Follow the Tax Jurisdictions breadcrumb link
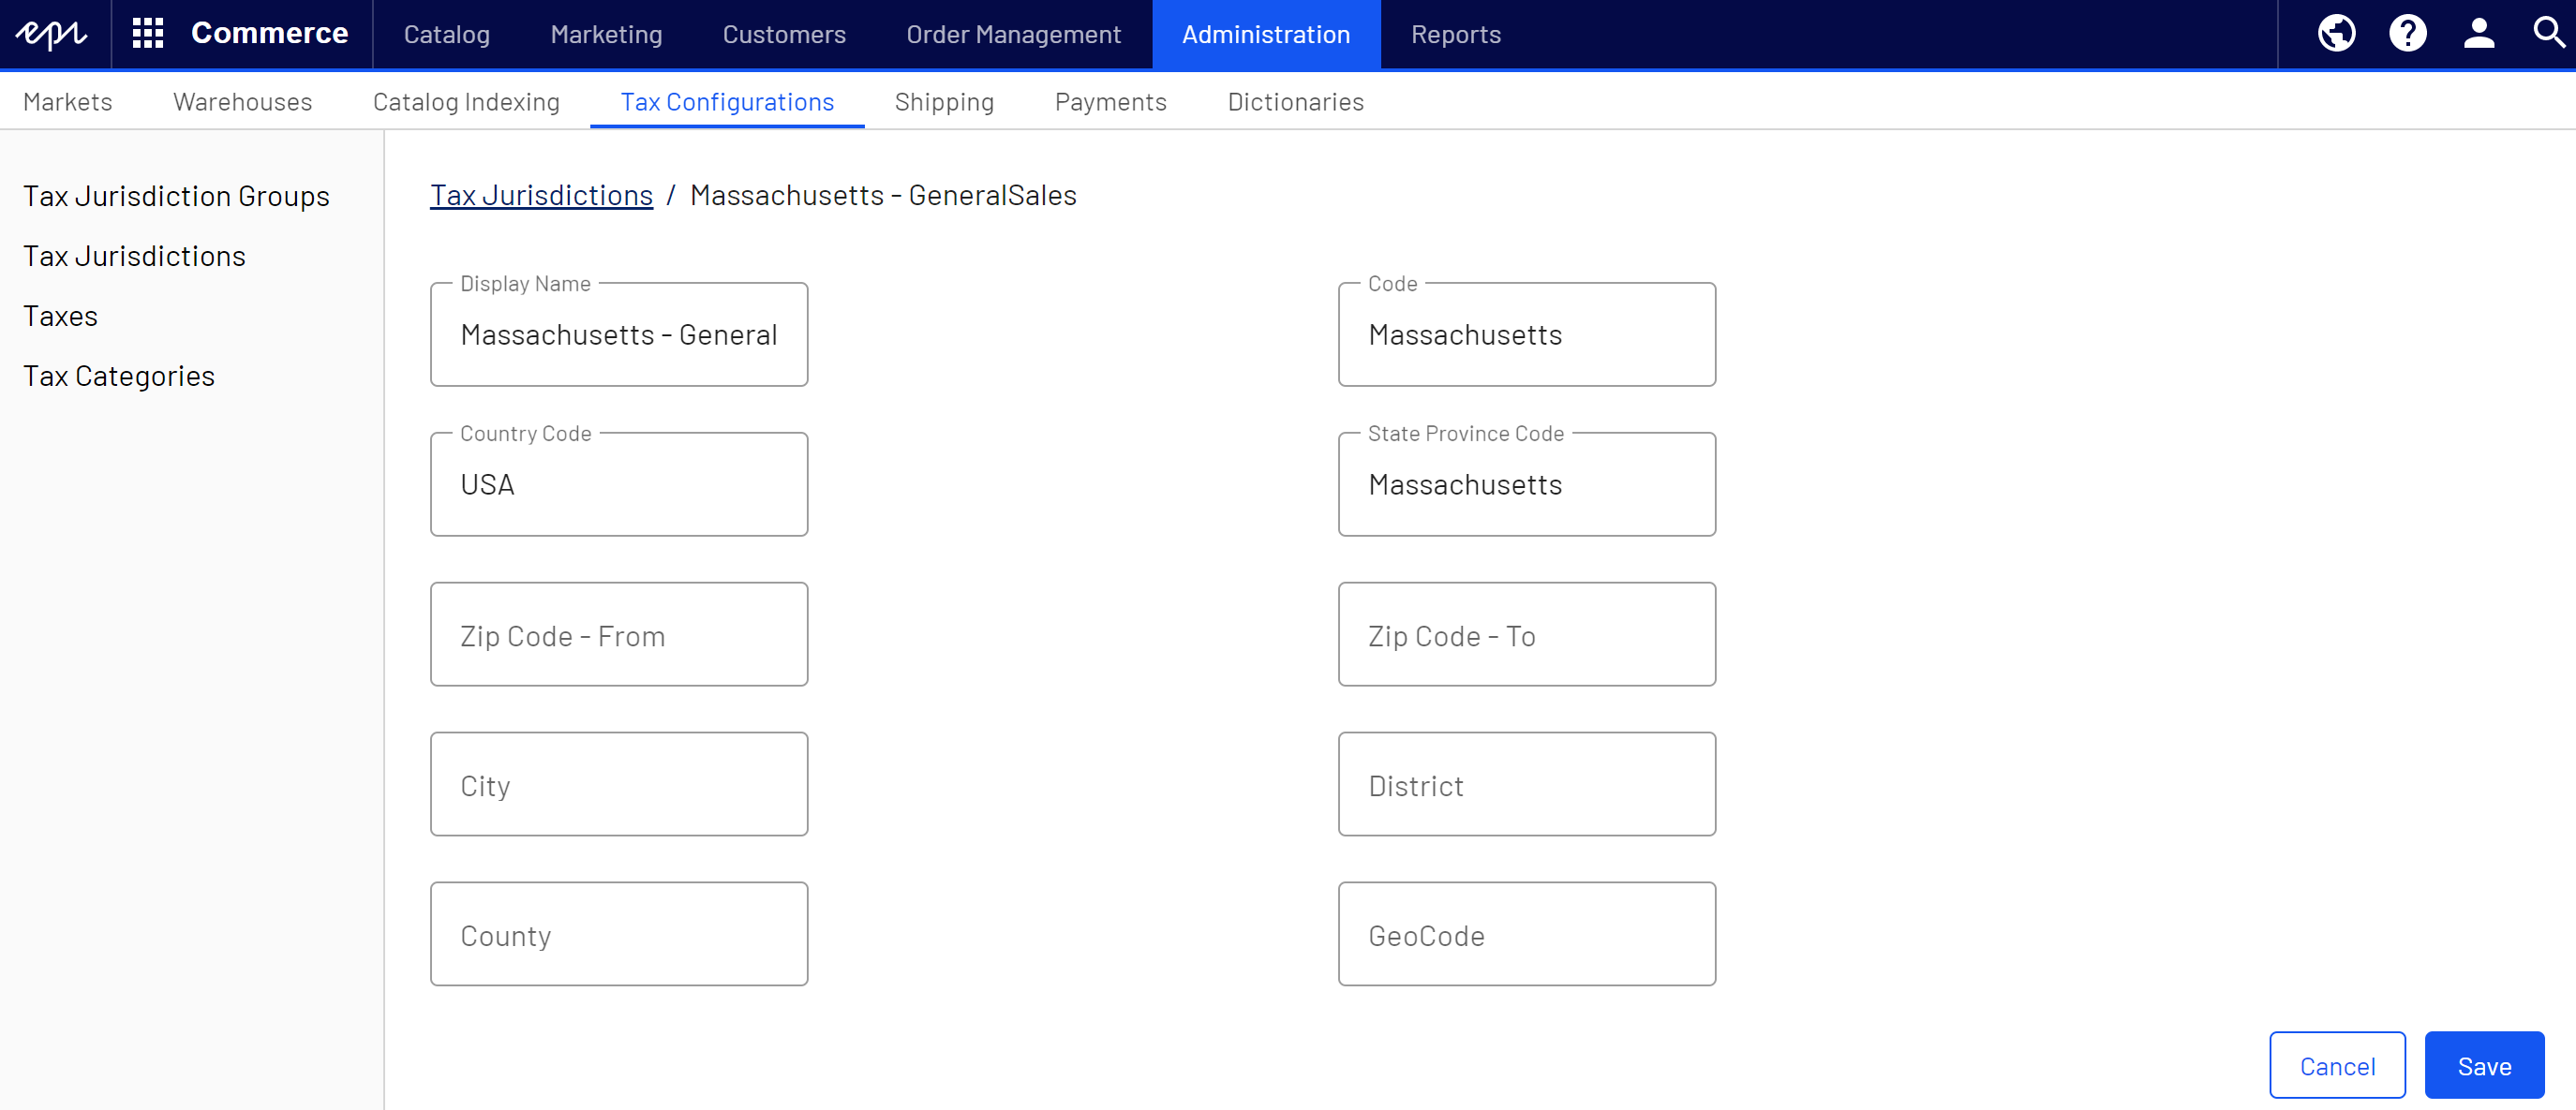Image resolution: width=2576 pixels, height=1110 pixels. pyautogui.click(x=541, y=195)
